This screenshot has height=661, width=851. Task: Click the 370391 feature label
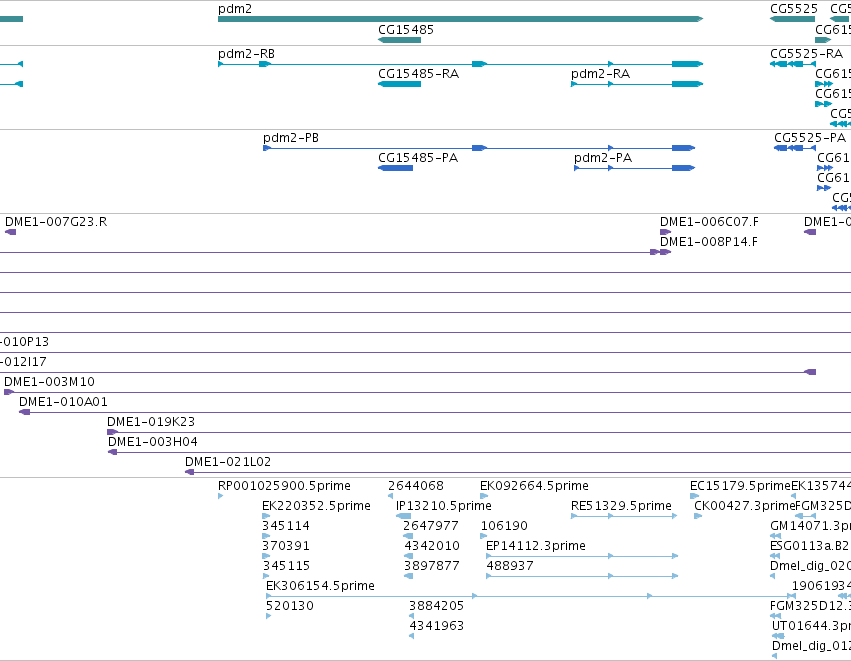tap(286, 546)
